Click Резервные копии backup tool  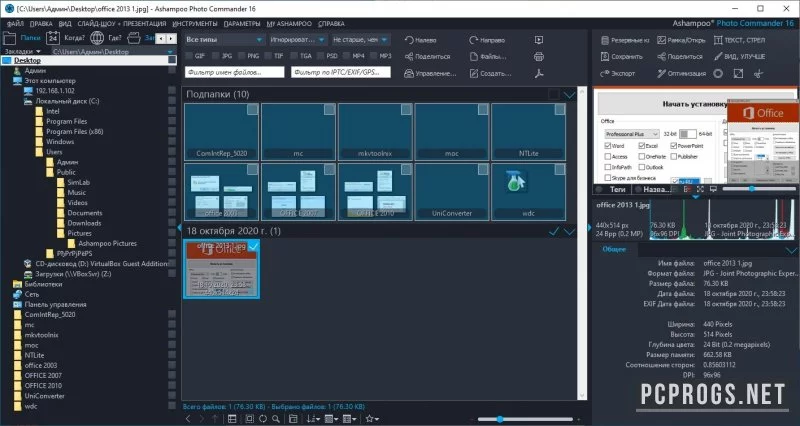click(624, 40)
